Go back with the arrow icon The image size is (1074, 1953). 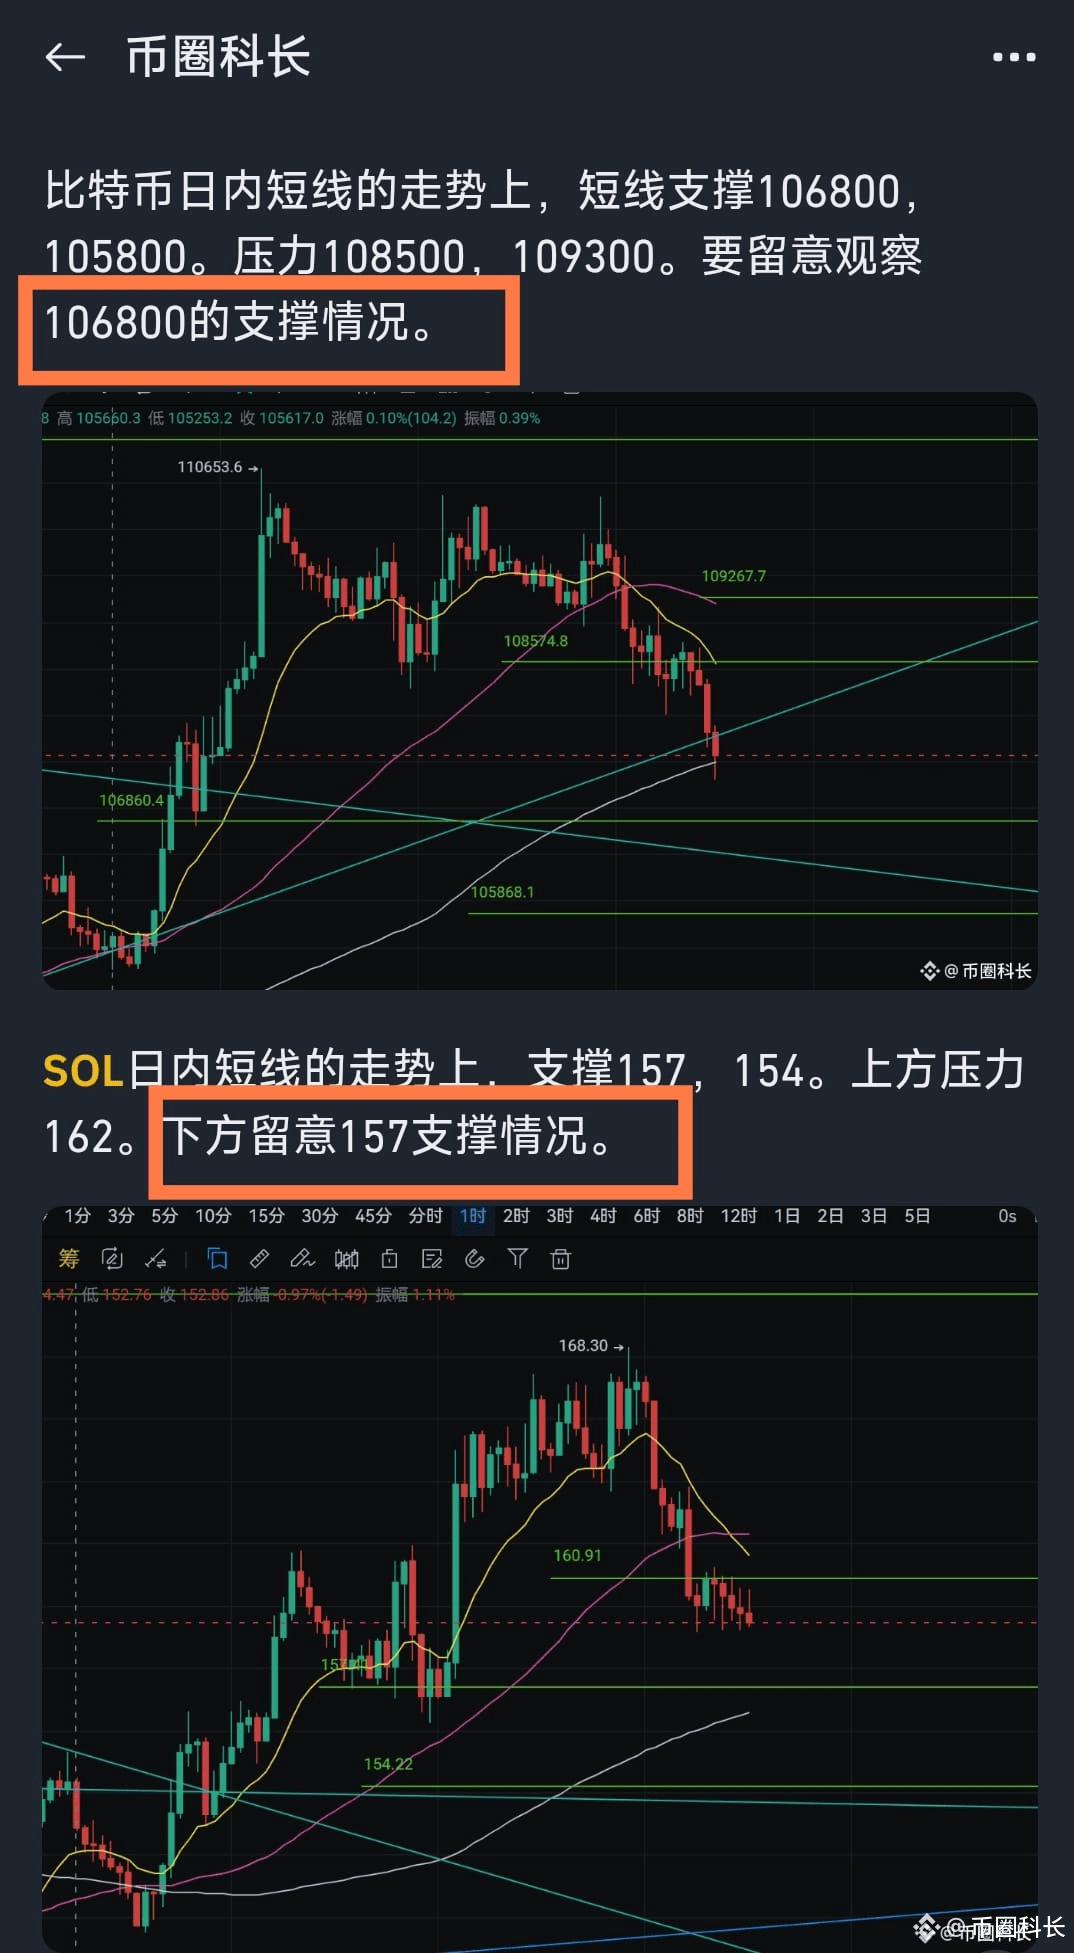coord(66,57)
